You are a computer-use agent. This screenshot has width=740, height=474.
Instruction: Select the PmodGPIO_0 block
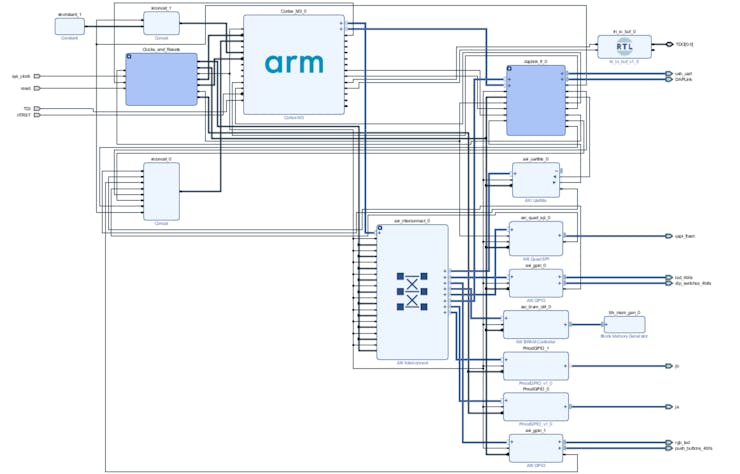(x=536, y=406)
